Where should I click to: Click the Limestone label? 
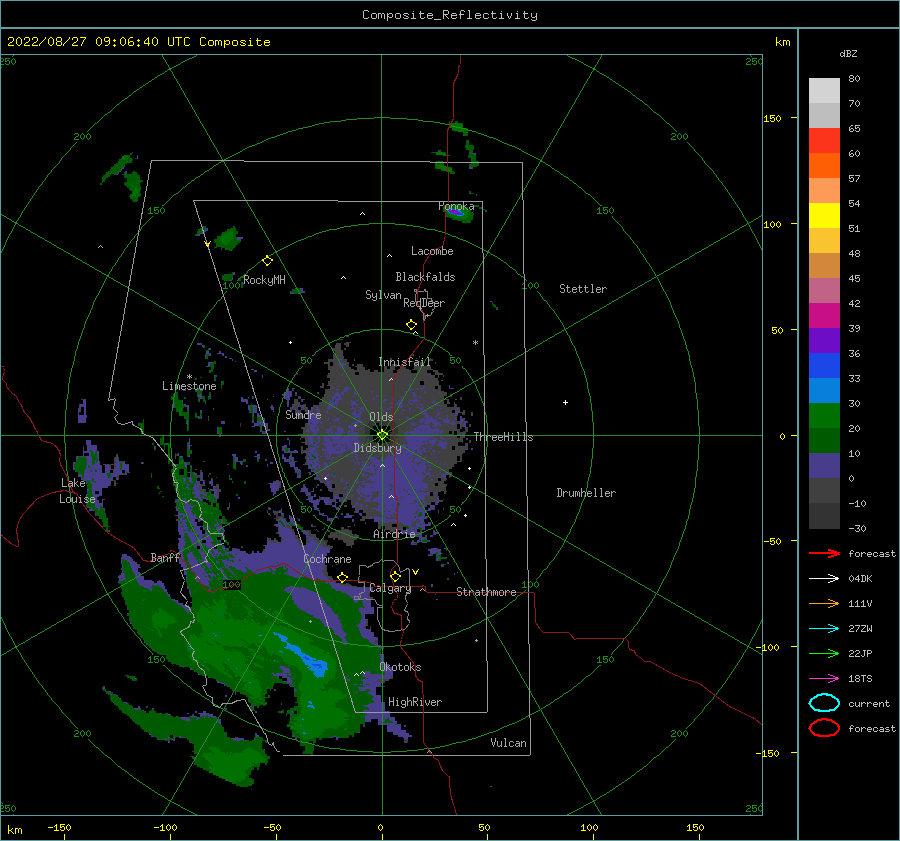(x=189, y=386)
